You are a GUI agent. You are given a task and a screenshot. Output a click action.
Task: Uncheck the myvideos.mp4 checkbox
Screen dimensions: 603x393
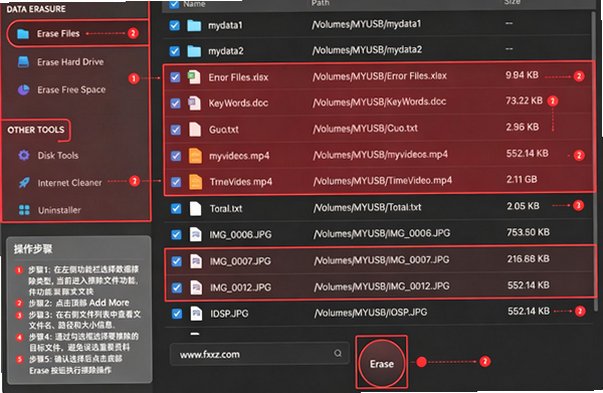click(x=176, y=155)
